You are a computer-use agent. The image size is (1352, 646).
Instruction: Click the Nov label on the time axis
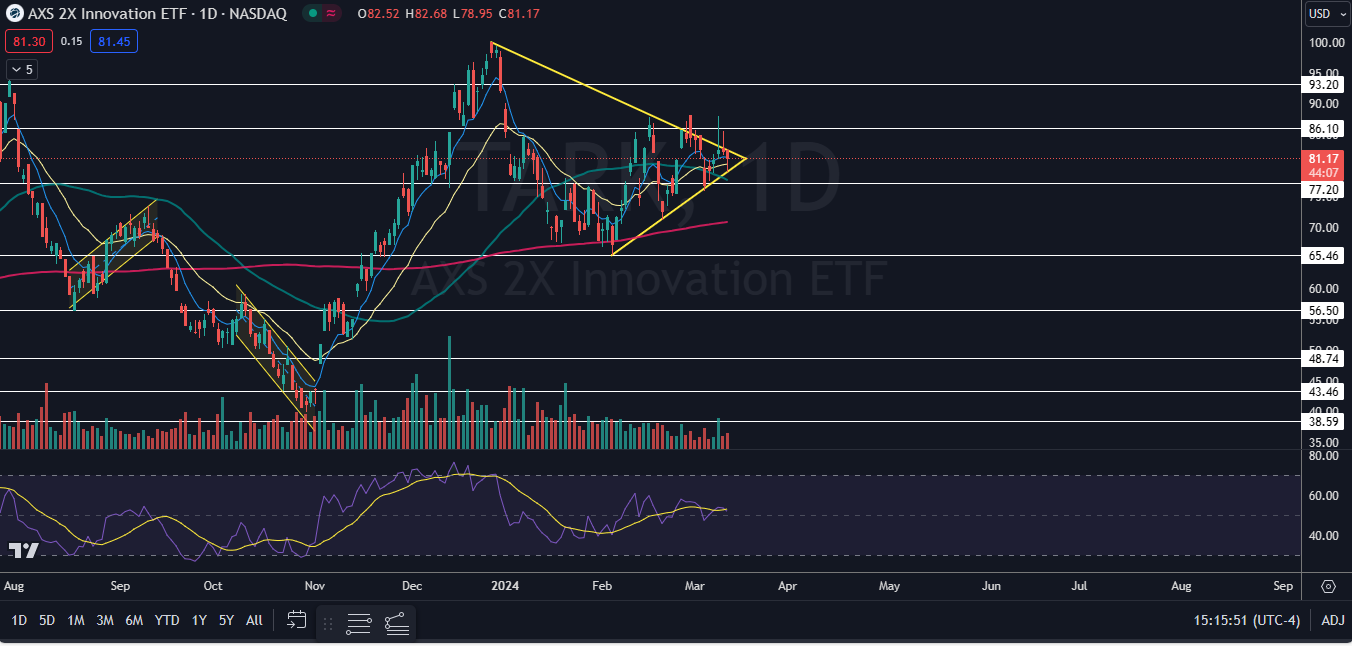(x=314, y=586)
